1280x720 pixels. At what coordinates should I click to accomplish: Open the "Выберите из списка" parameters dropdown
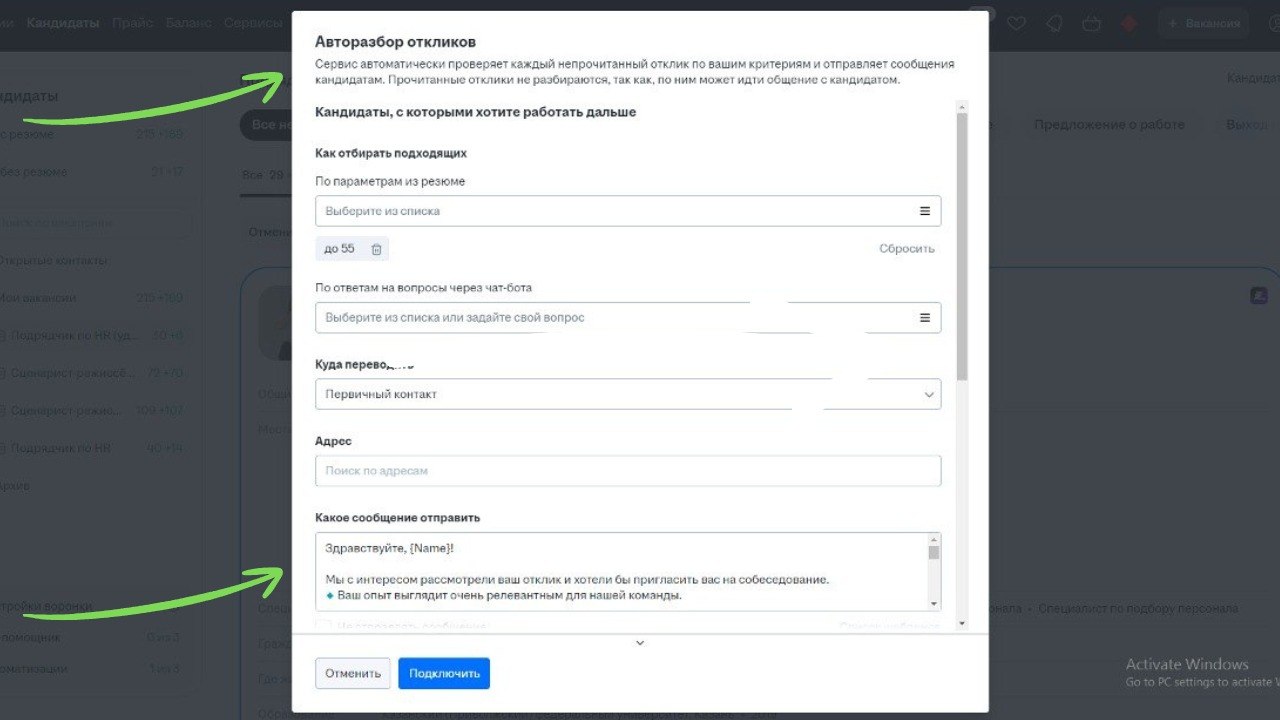pos(628,211)
